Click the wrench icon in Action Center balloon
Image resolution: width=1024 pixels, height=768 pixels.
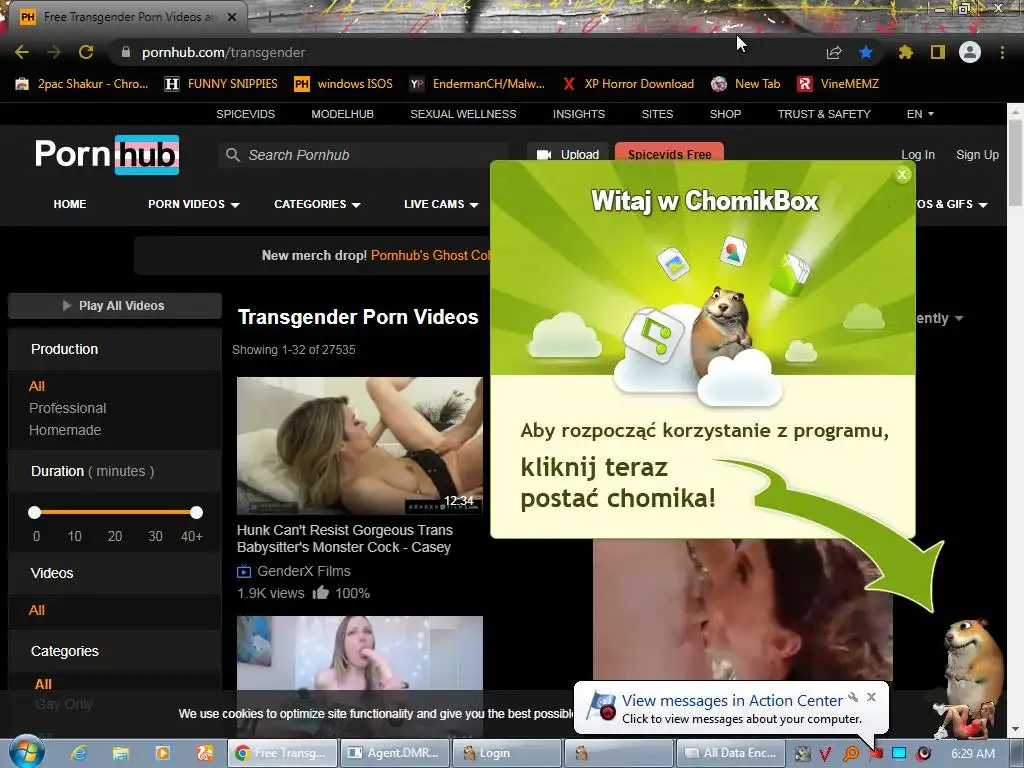[853, 697]
